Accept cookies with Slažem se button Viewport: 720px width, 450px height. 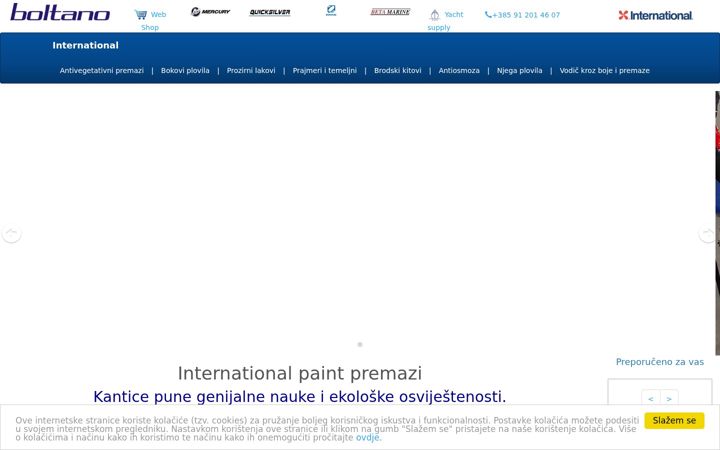coord(674,421)
